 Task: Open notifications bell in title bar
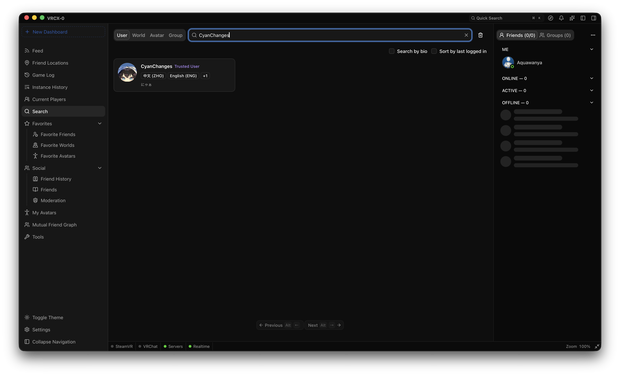pos(561,18)
